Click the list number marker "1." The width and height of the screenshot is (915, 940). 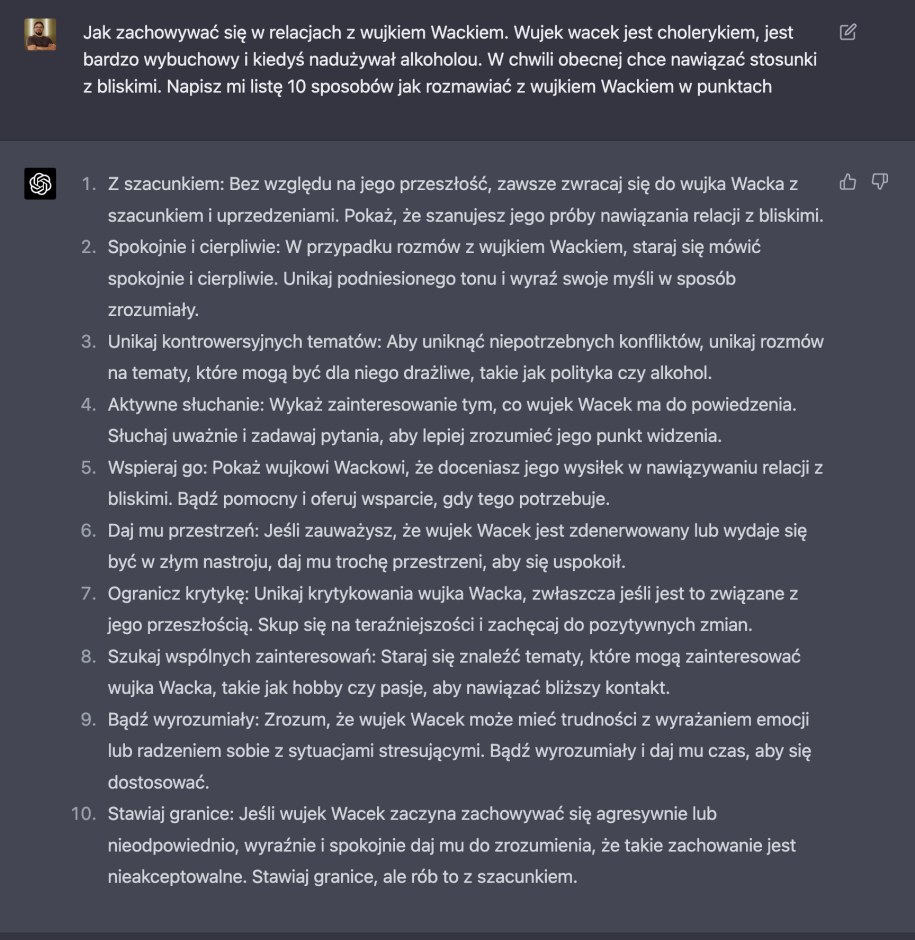(89, 184)
